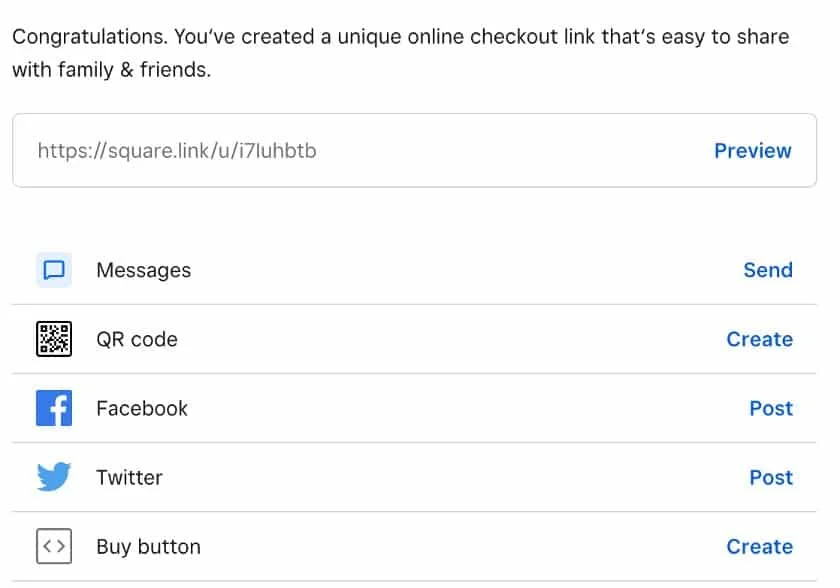This screenshot has height=588, width=840.
Task: Click the Buy button row label
Action: pyautogui.click(x=148, y=547)
